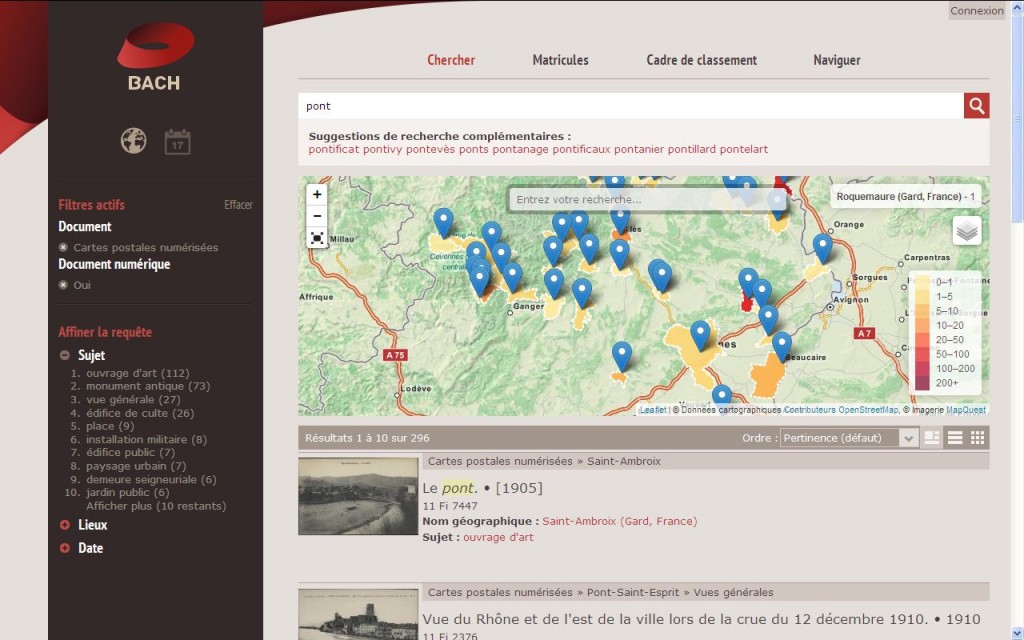Open the Ordre sorting dropdown
Image resolution: width=1024 pixels, height=640 pixels.
click(x=848, y=438)
